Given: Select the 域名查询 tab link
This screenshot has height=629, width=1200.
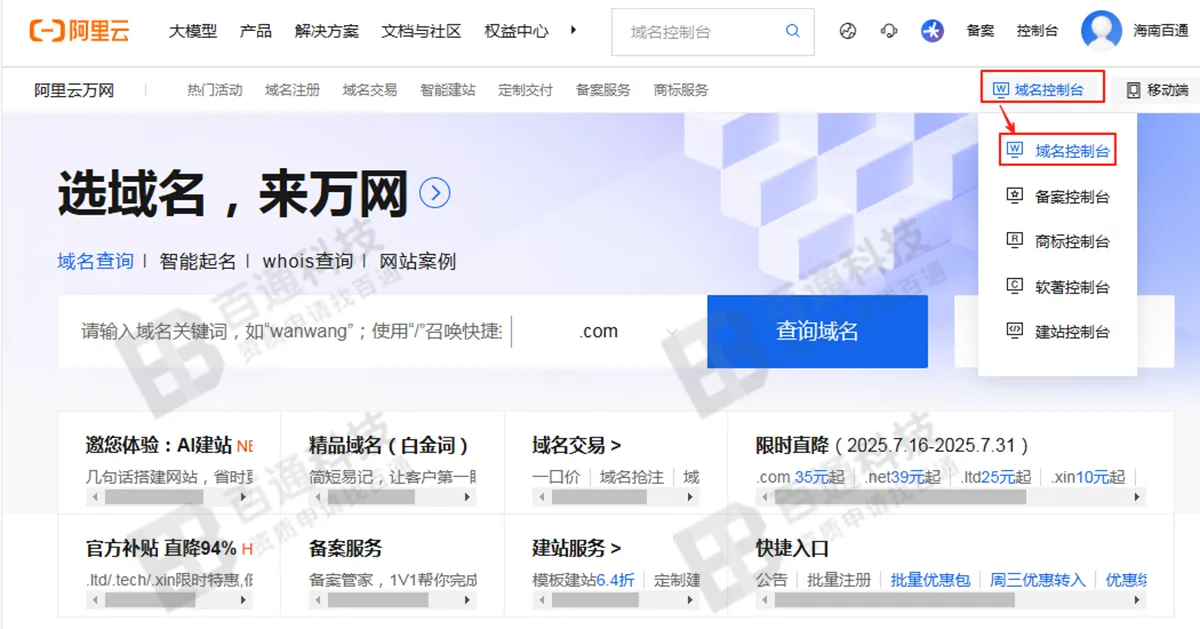Looking at the screenshot, I should (x=95, y=261).
